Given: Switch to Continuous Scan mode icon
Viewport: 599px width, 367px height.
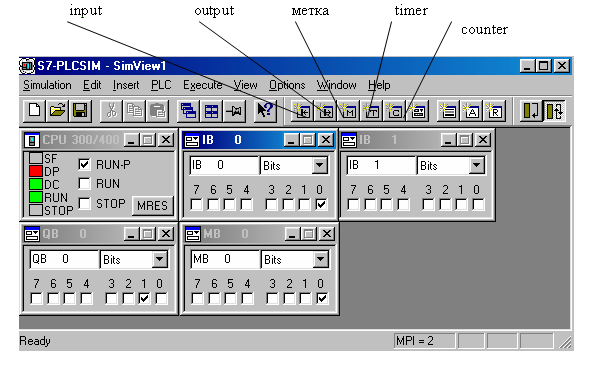Looking at the screenshot, I should coord(554,111).
